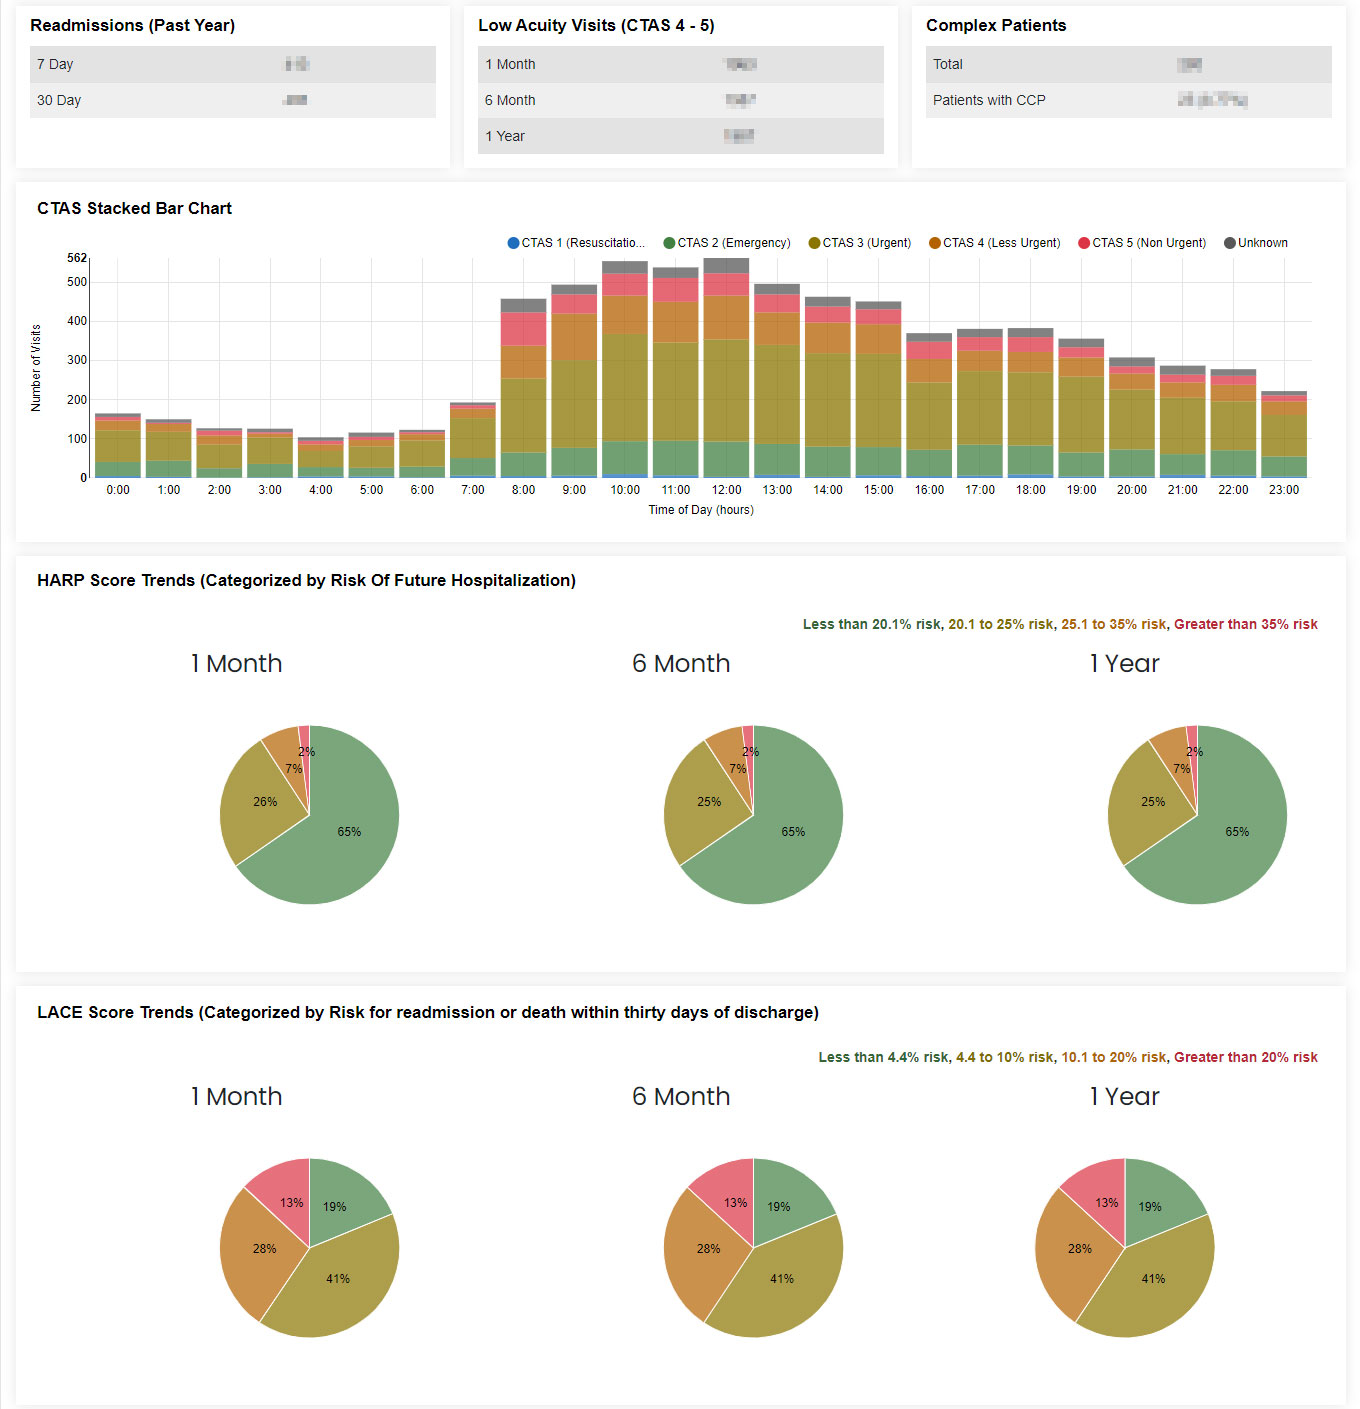Image resolution: width=1360 pixels, height=1409 pixels.
Task: Click the HARP '6 Month' pie heading
Action: click(x=681, y=664)
